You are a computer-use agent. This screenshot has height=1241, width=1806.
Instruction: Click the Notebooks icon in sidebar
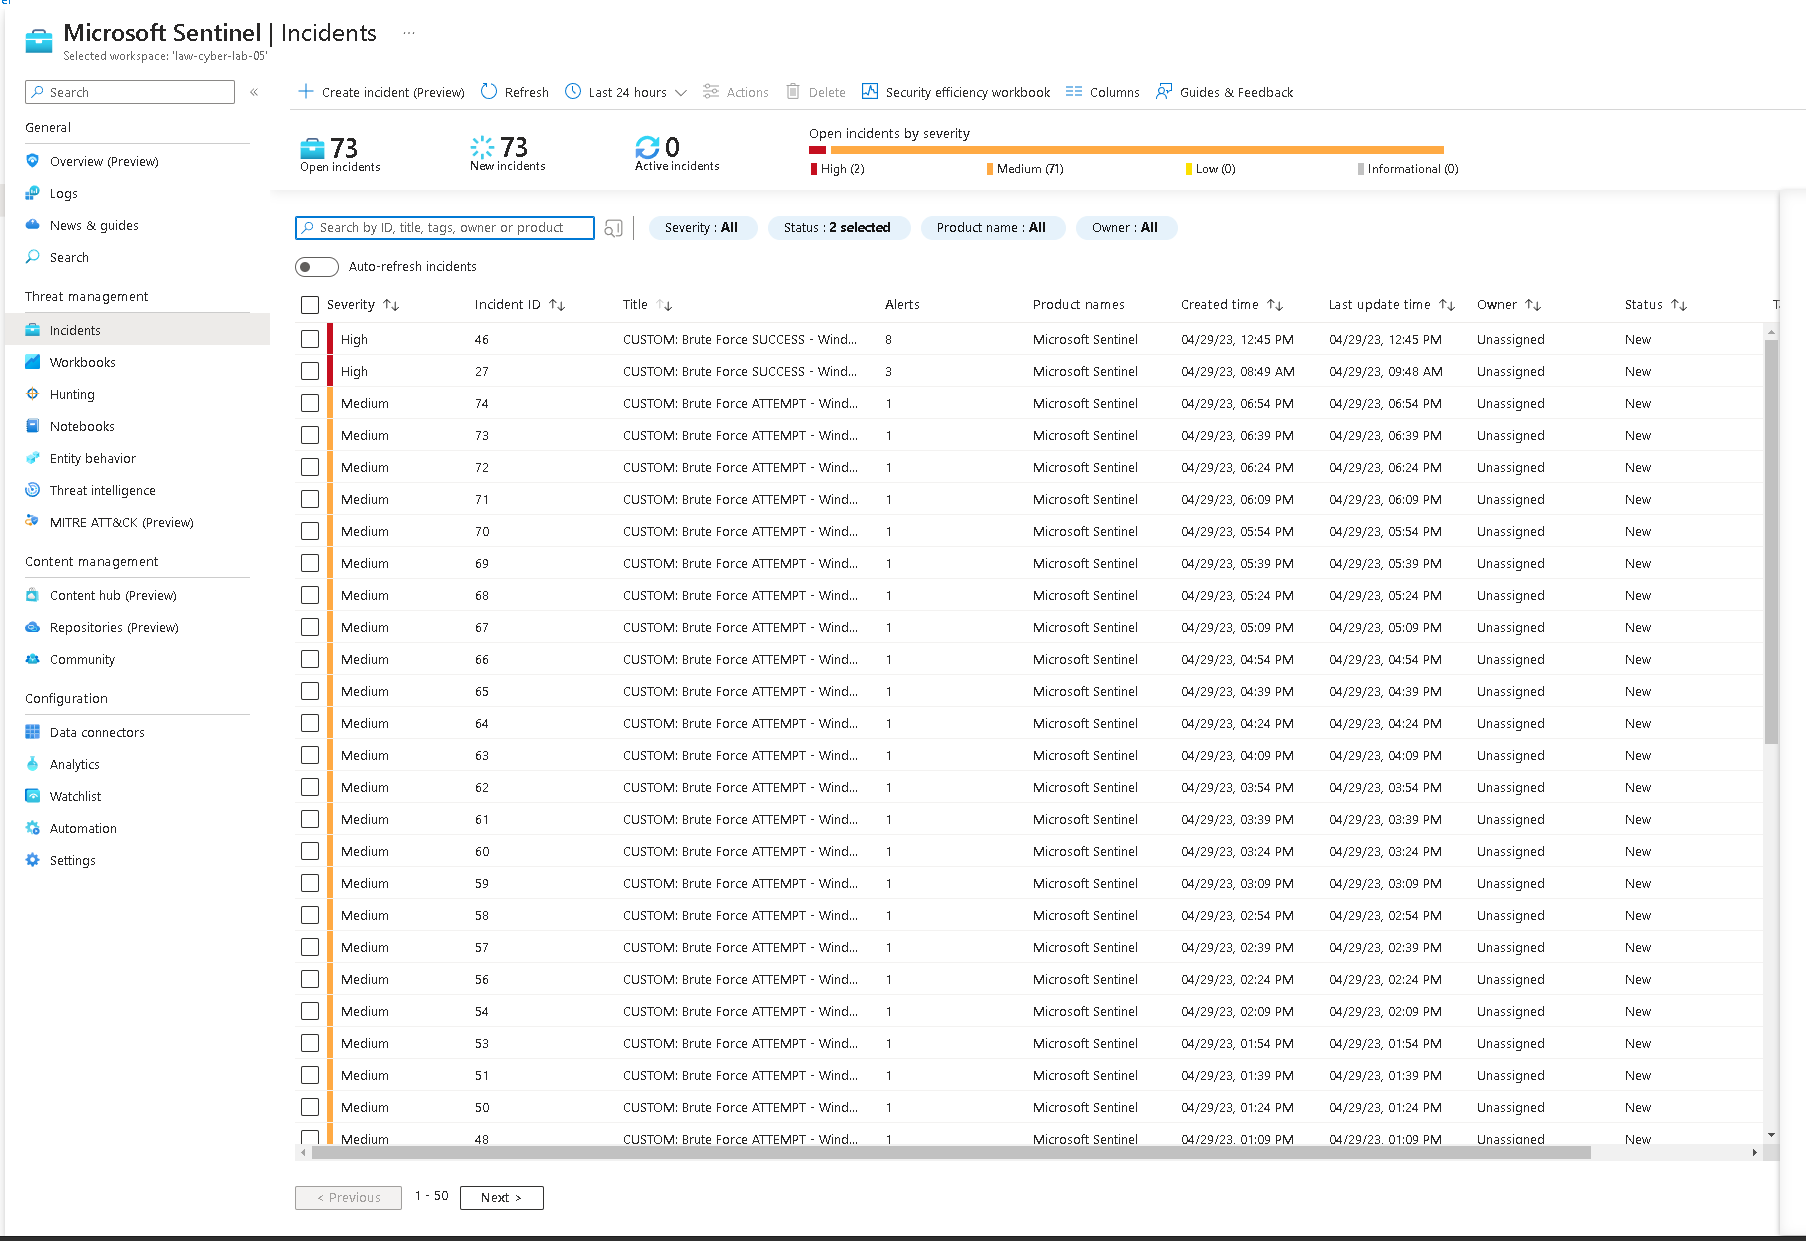[x=33, y=426]
